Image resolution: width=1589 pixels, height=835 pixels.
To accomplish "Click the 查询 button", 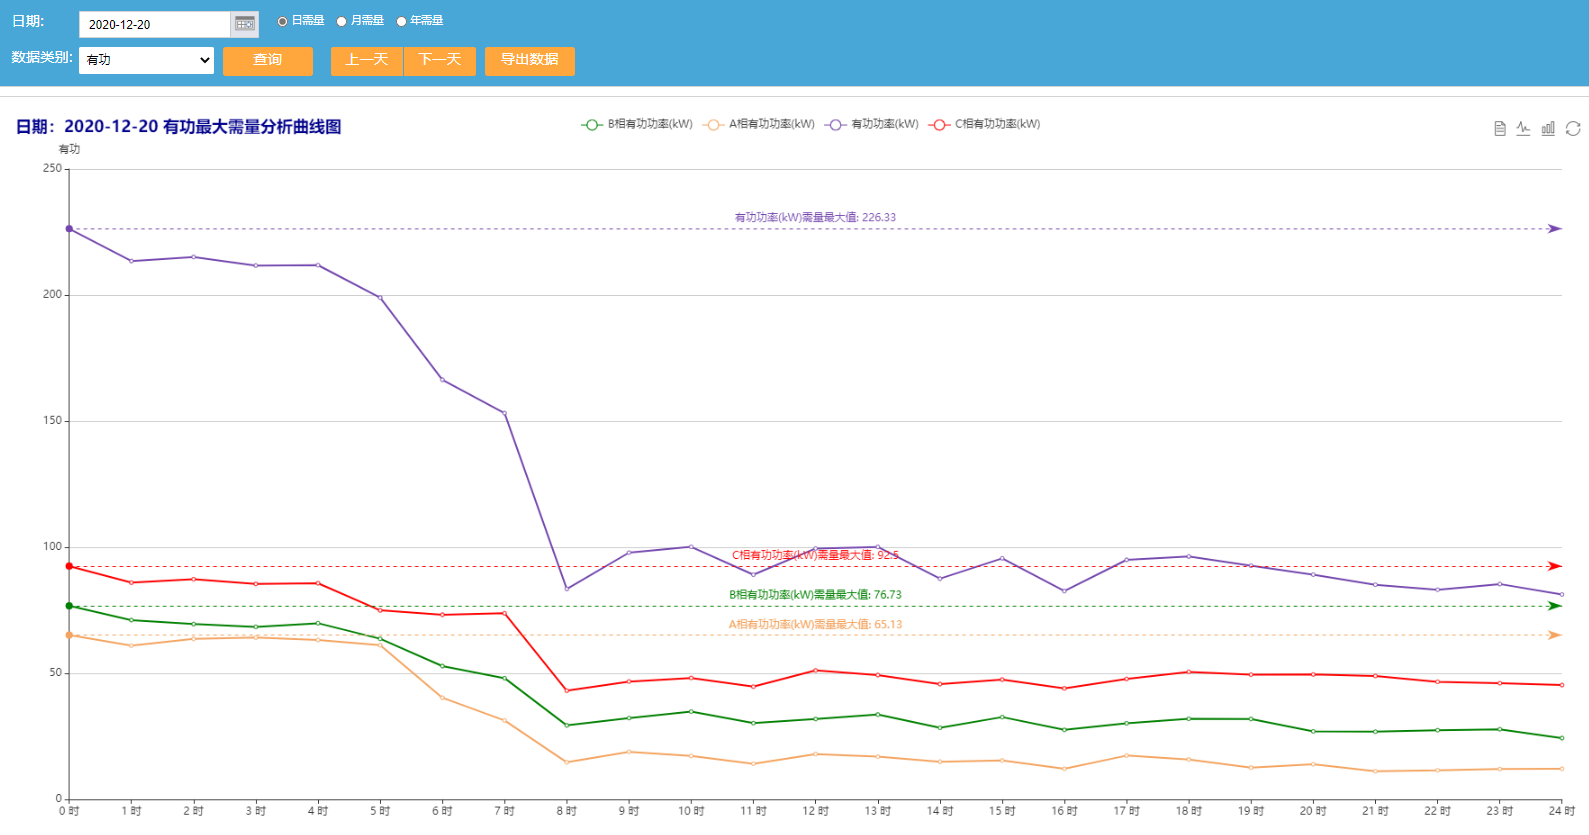I will click(x=268, y=60).
